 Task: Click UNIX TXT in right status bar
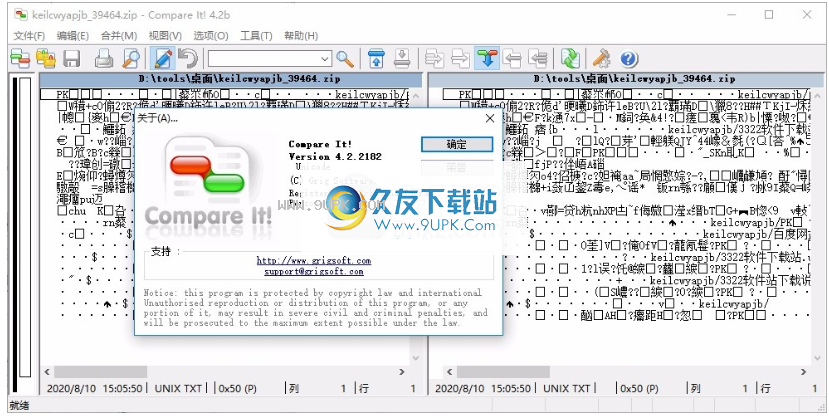[567, 389]
